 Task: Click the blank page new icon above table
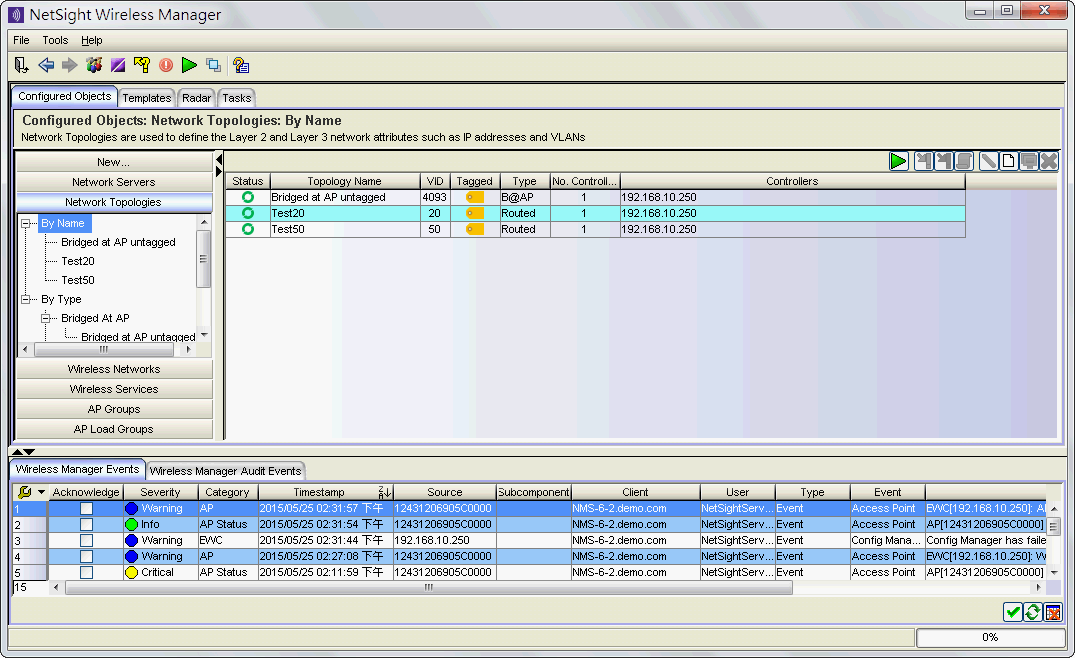point(1008,161)
